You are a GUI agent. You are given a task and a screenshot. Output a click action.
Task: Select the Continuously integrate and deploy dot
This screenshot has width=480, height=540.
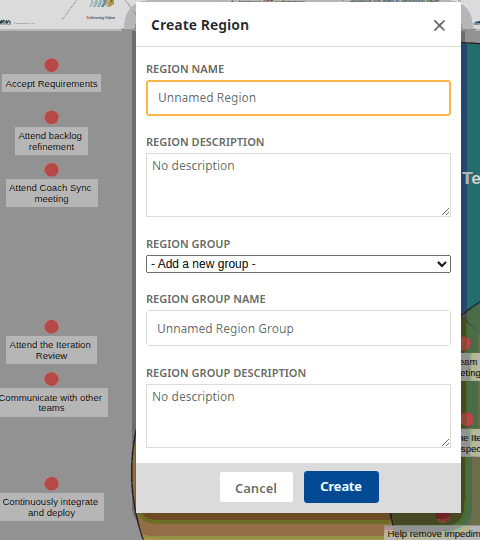point(51,484)
